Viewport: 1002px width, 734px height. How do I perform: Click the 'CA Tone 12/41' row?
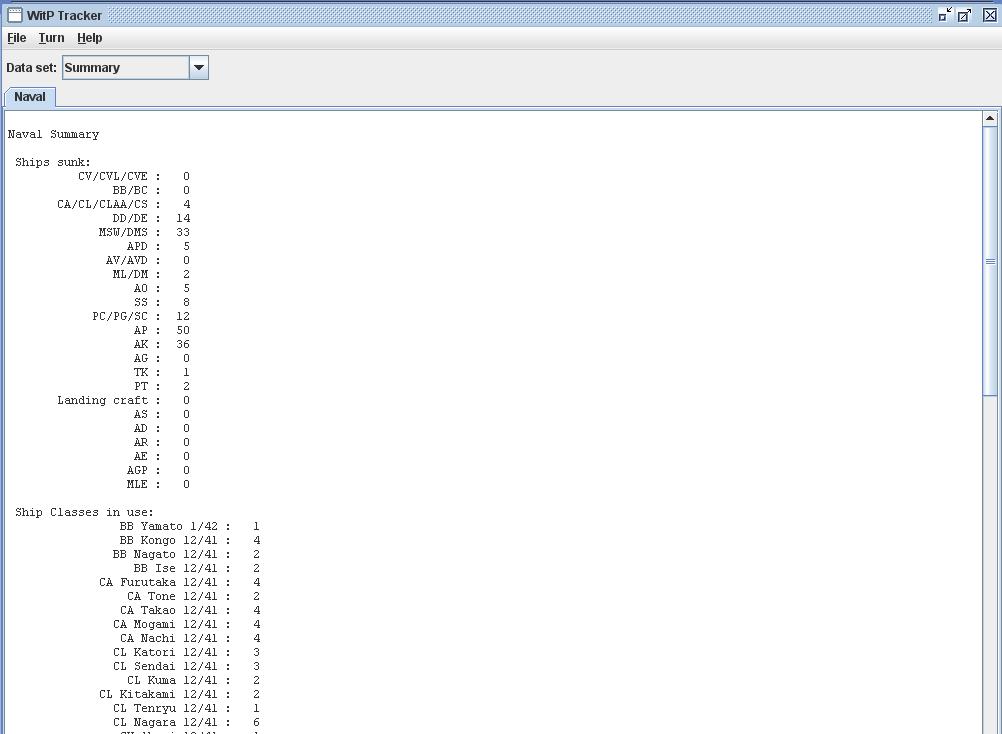tap(193, 597)
